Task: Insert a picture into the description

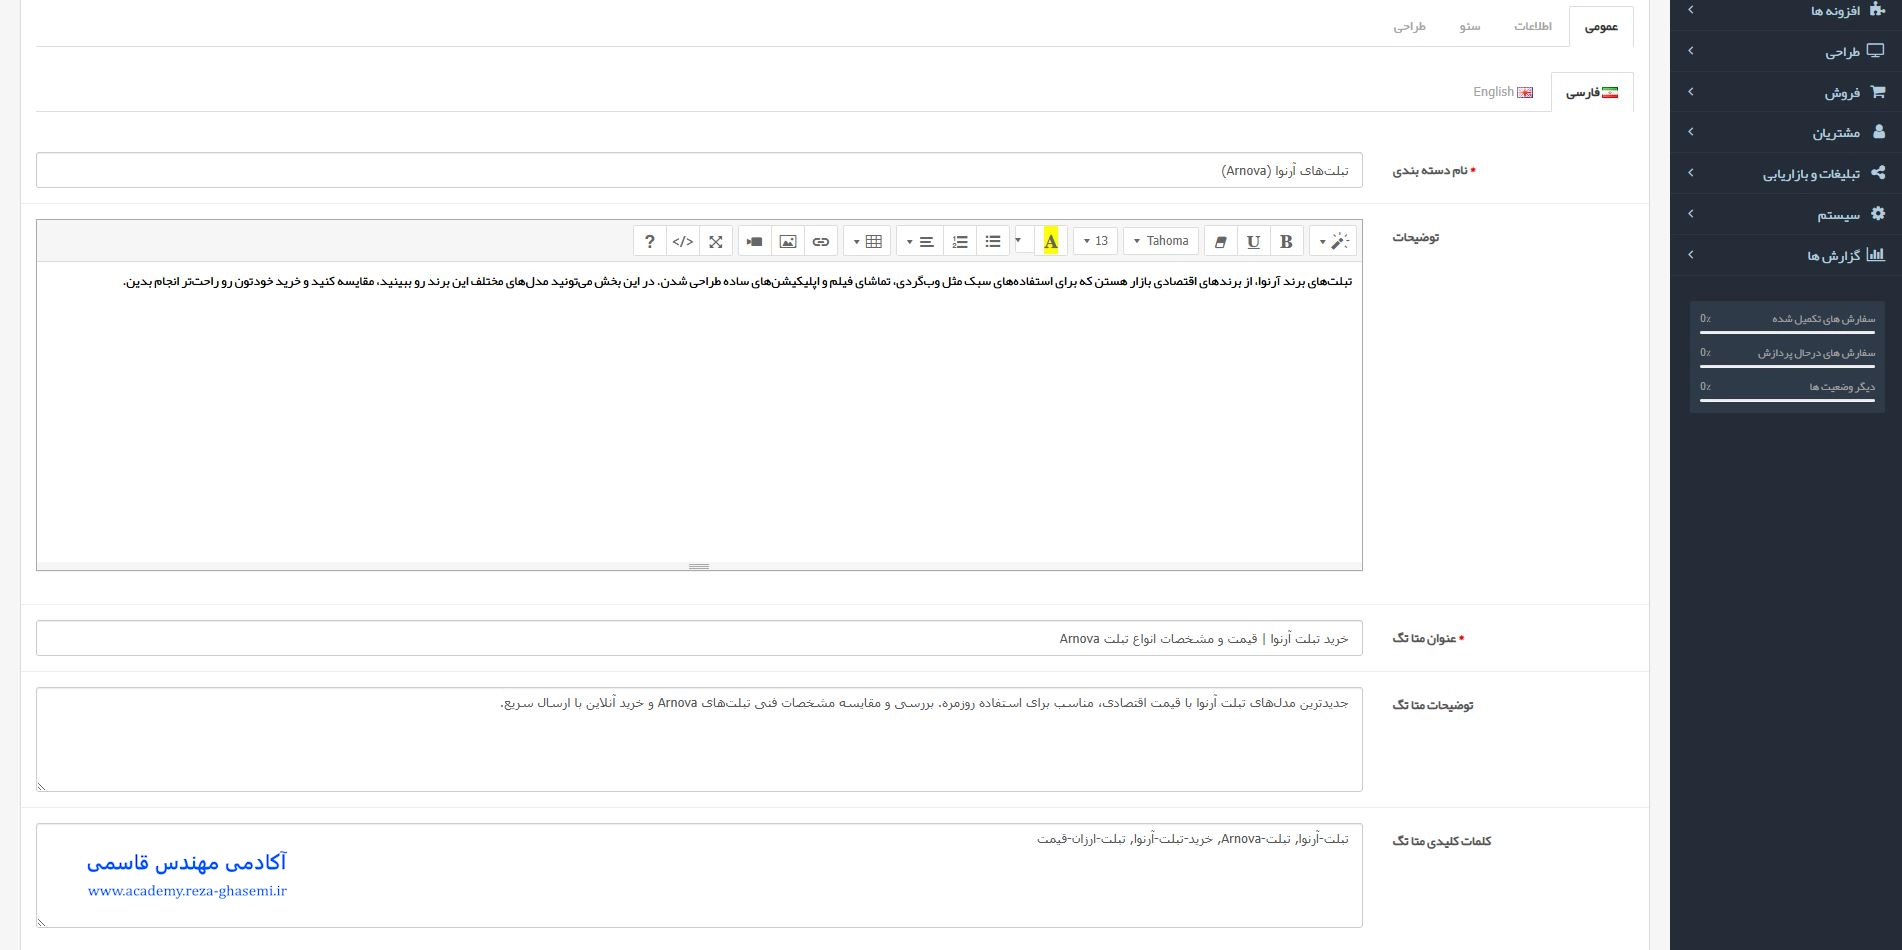Action: [788, 241]
